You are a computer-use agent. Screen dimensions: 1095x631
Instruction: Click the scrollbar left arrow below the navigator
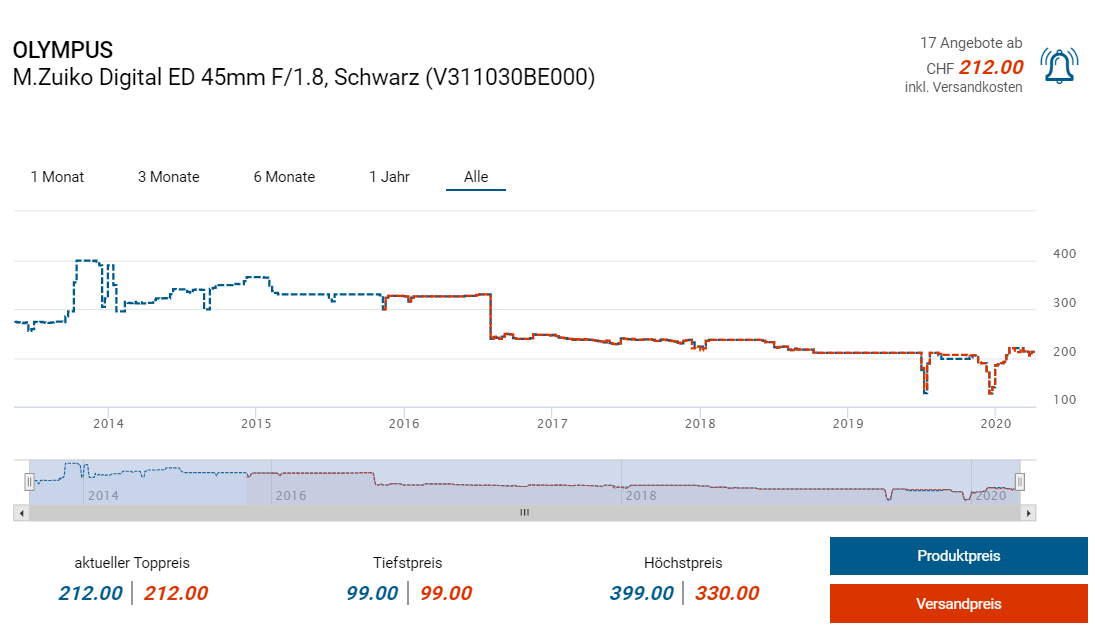[21, 513]
